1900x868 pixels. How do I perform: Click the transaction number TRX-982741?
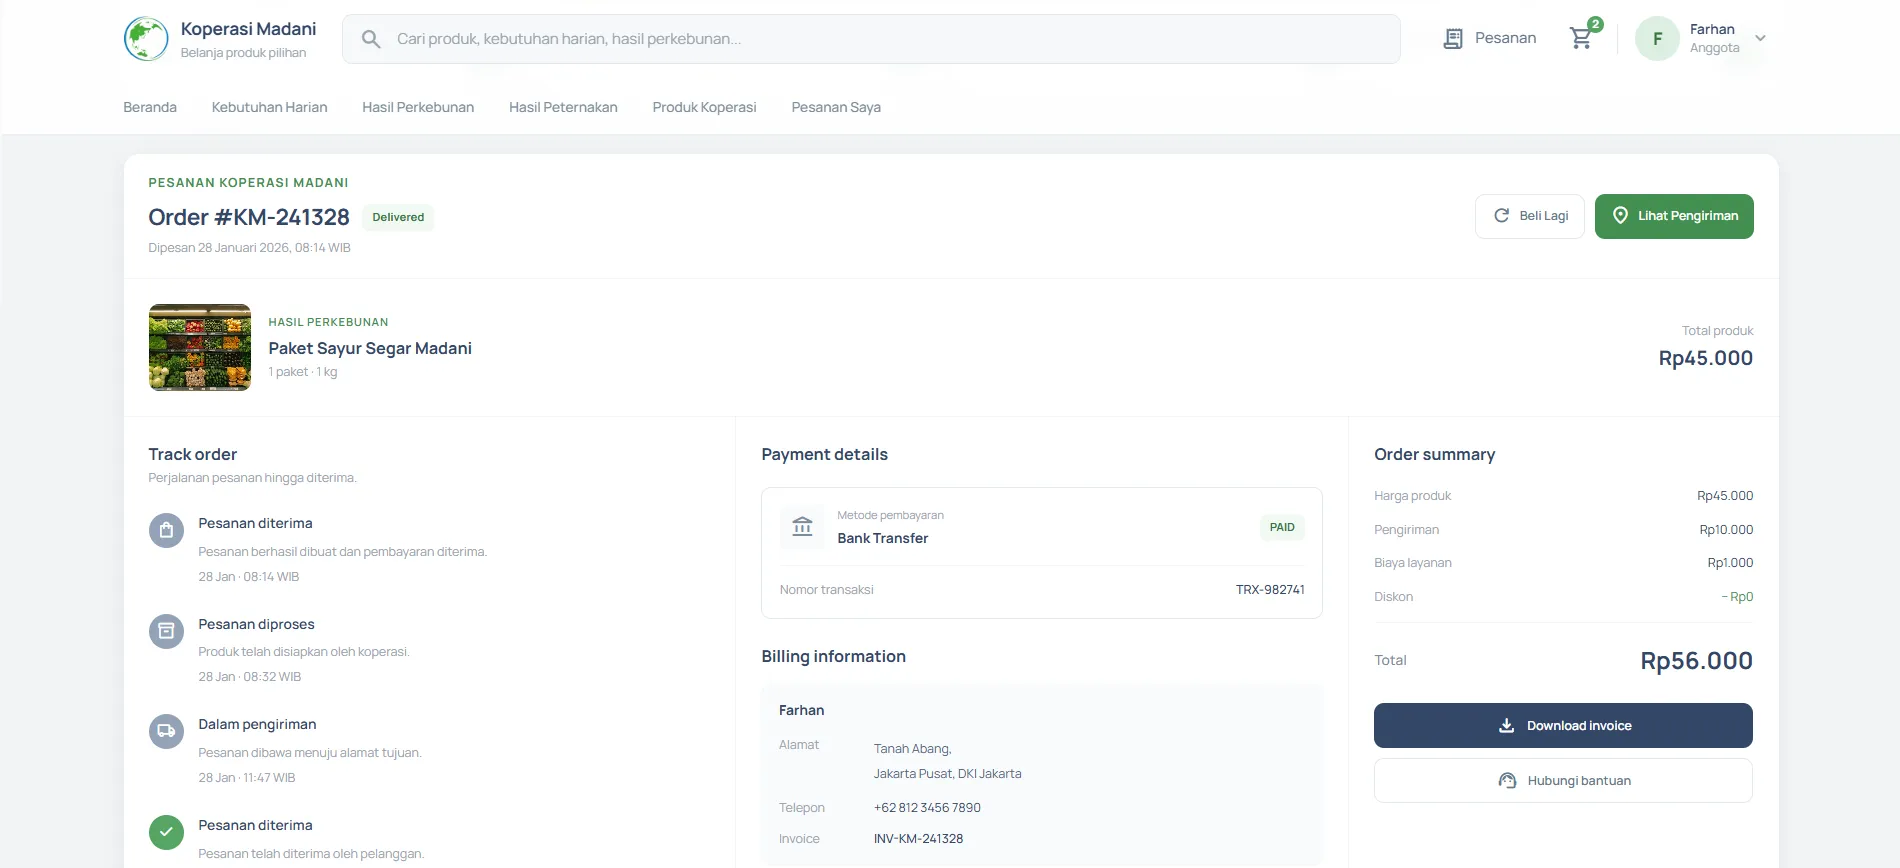(x=1270, y=590)
